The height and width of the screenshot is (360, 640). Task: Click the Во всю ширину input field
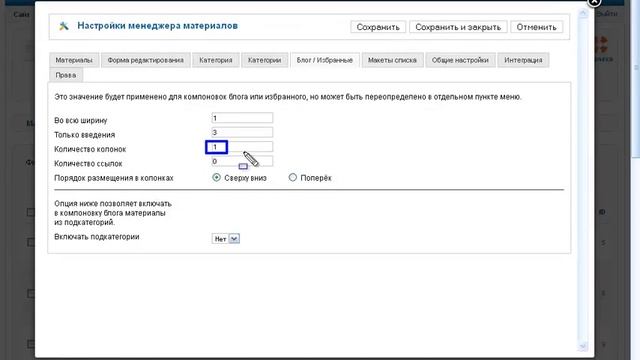click(x=242, y=118)
